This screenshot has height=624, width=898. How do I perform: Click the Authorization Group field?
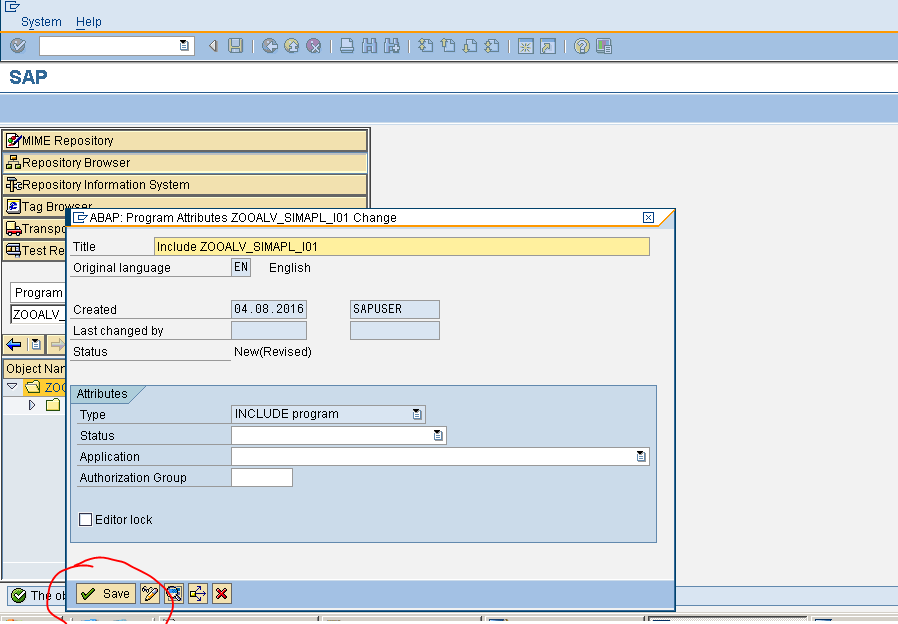click(262, 477)
